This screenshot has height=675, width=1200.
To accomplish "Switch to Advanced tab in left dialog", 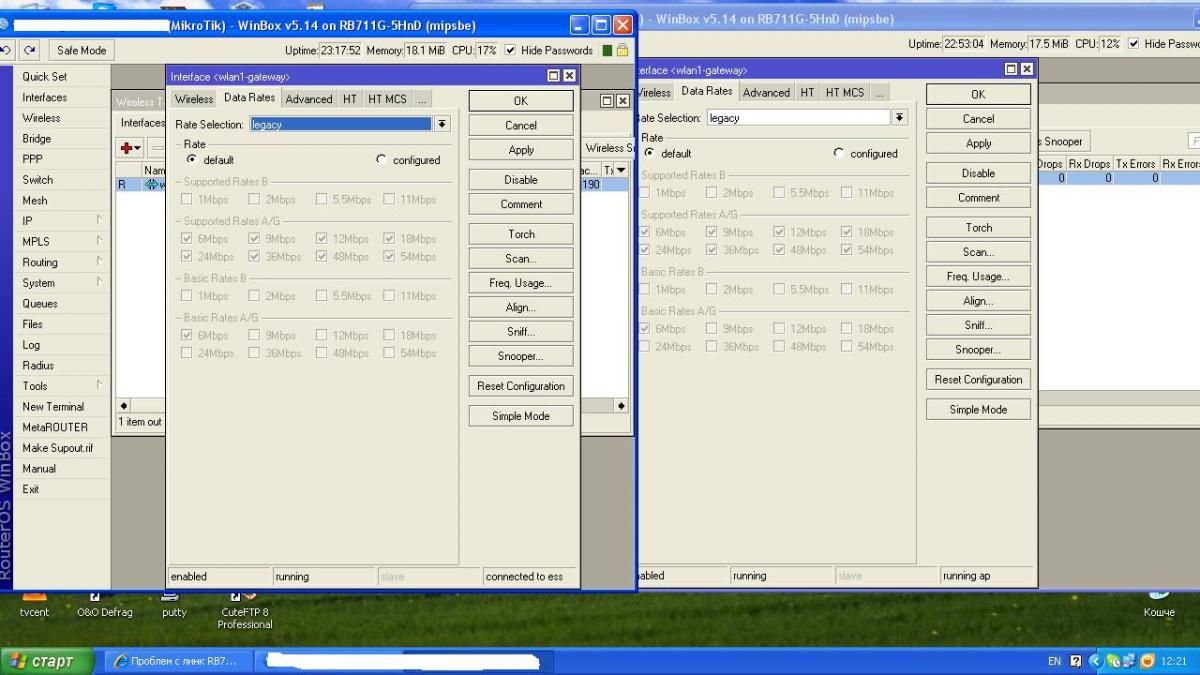I will click(308, 99).
